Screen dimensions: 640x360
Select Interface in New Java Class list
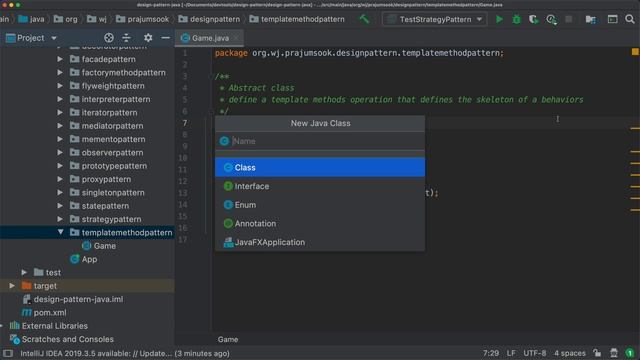[320, 186]
